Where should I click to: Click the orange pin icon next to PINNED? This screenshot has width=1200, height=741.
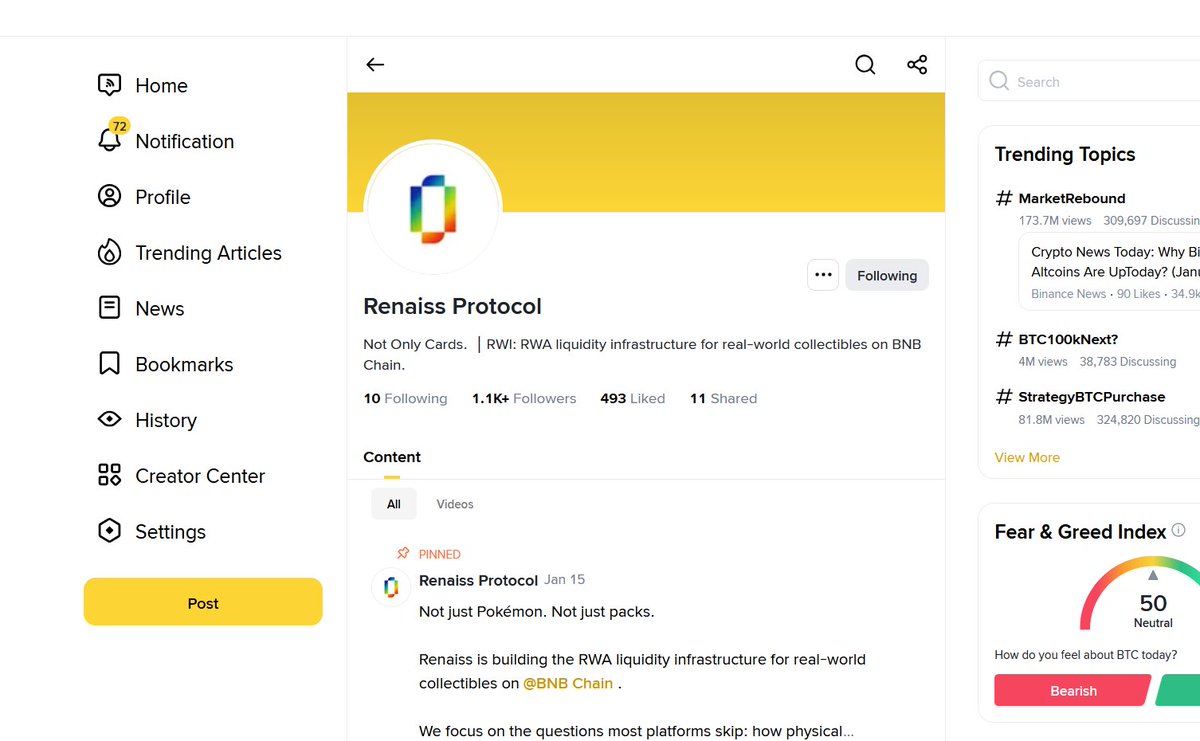[x=403, y=553]
